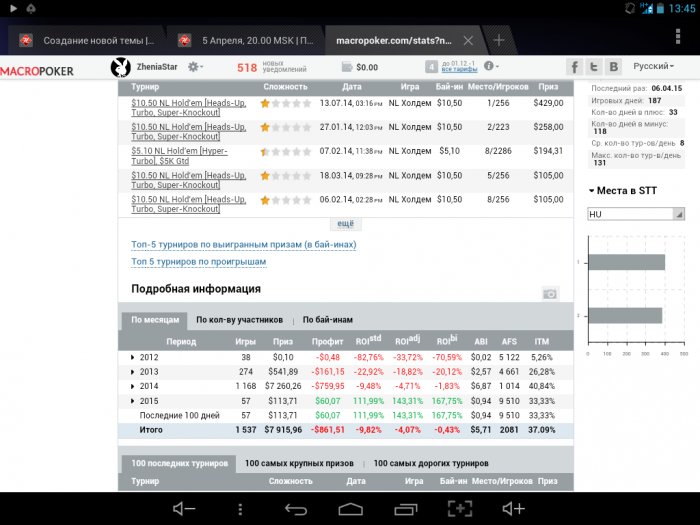Image resolution: width=700 pixels, height=525 pixels.
Task: Switch to По кол-ву участников tab
Action: point(240,320)
